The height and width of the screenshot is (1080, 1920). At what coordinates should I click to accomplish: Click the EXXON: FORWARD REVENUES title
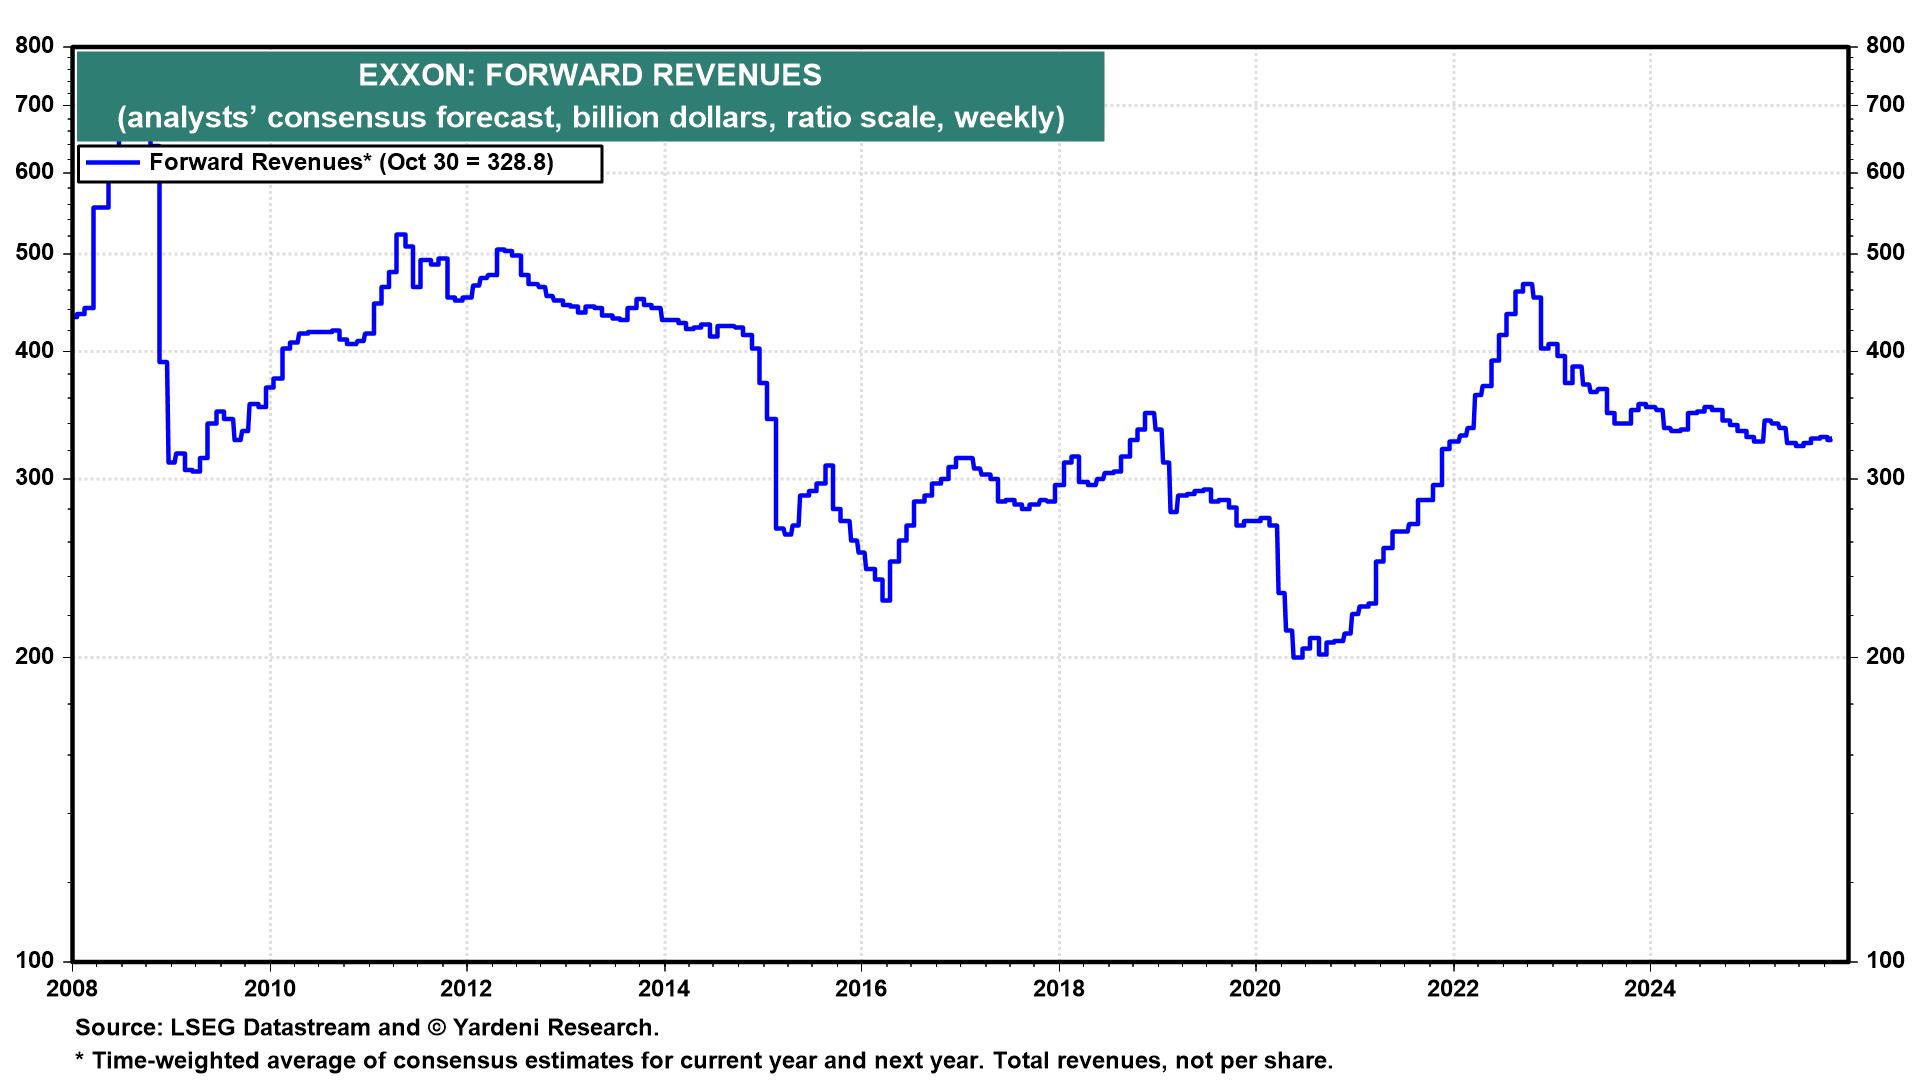coord(590,75)
